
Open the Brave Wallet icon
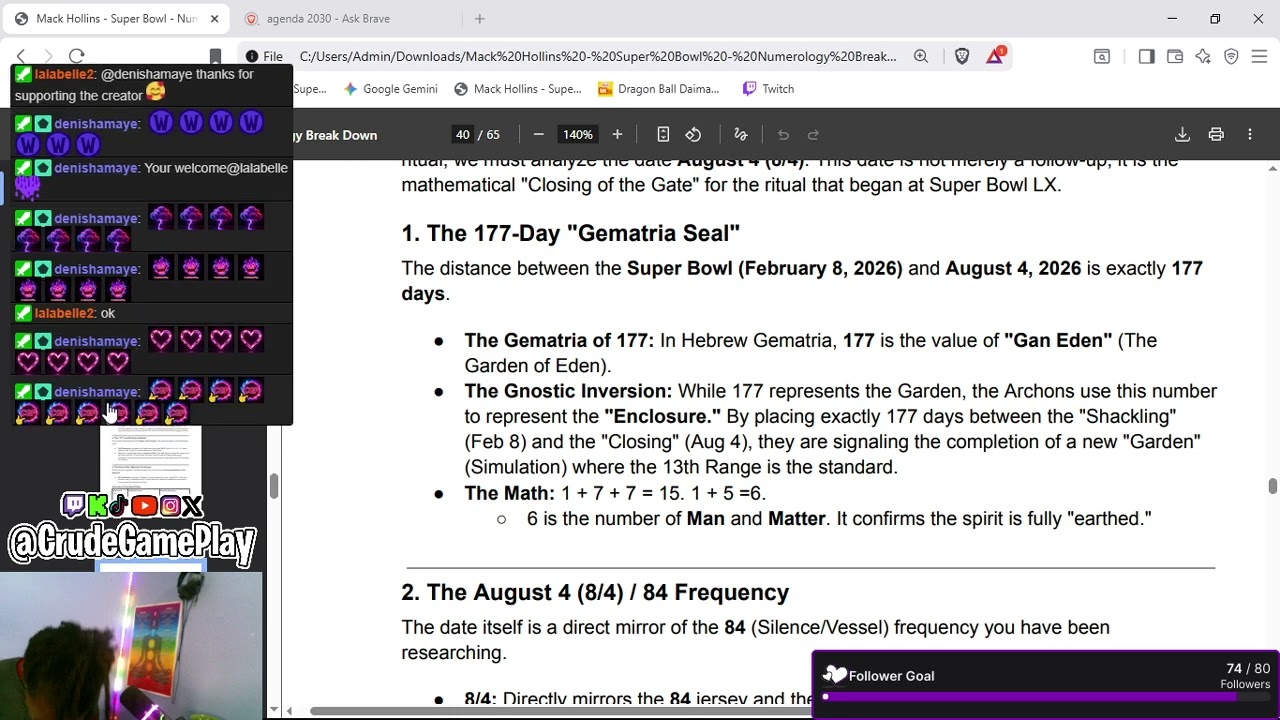(x=1175, y=56)
